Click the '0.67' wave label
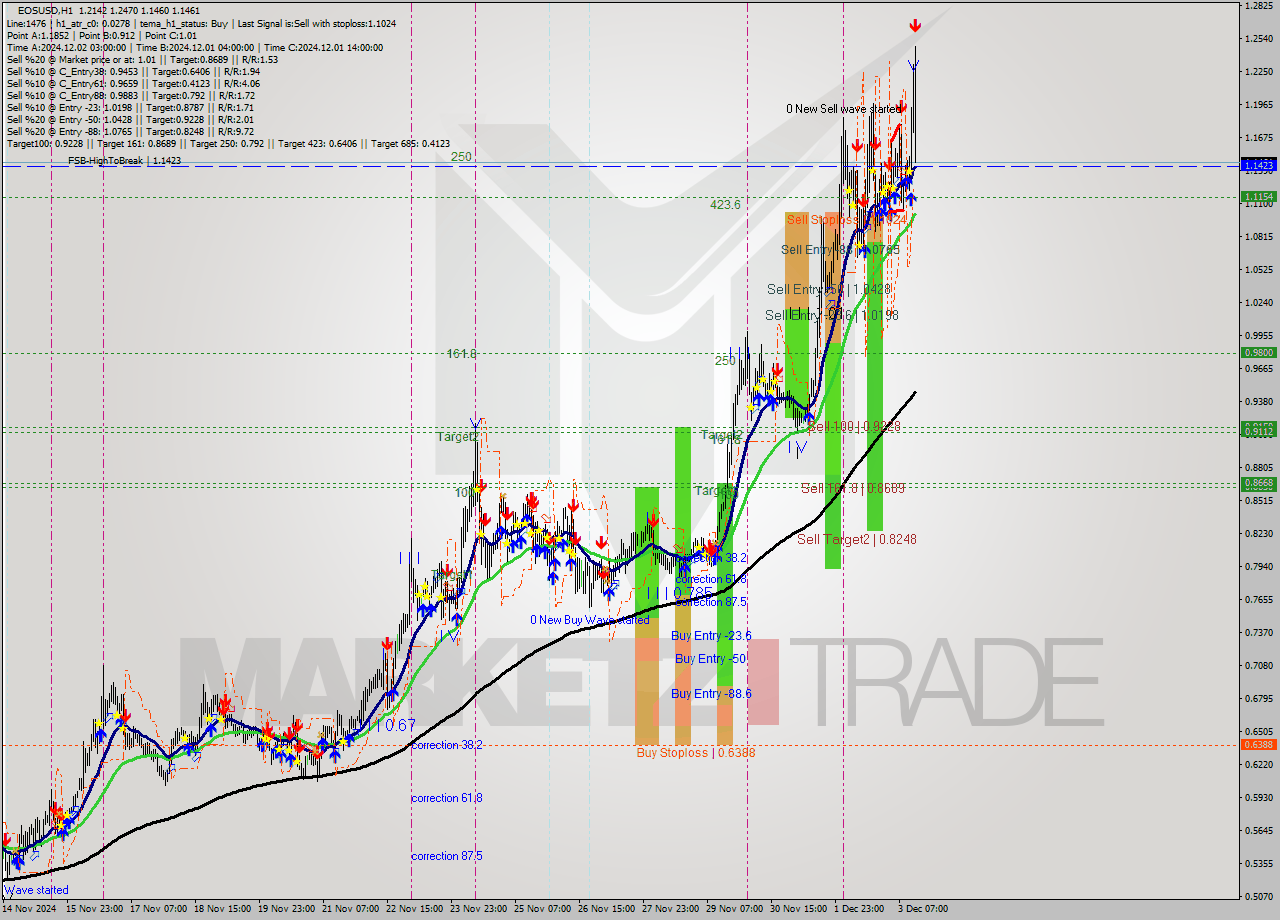The image size is (1280, 920). (400, 724)
